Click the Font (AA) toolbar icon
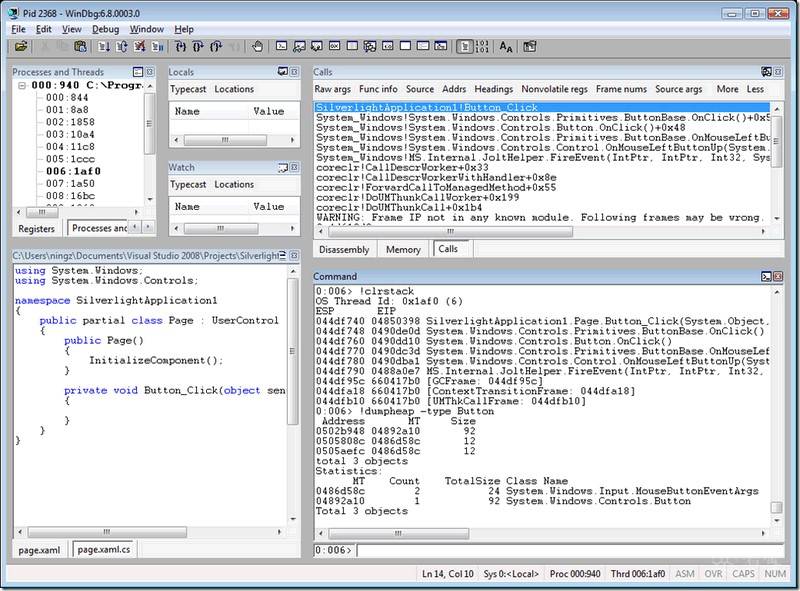Image resolution: width=800 pixels, height=591 pixels. [506, 47]
